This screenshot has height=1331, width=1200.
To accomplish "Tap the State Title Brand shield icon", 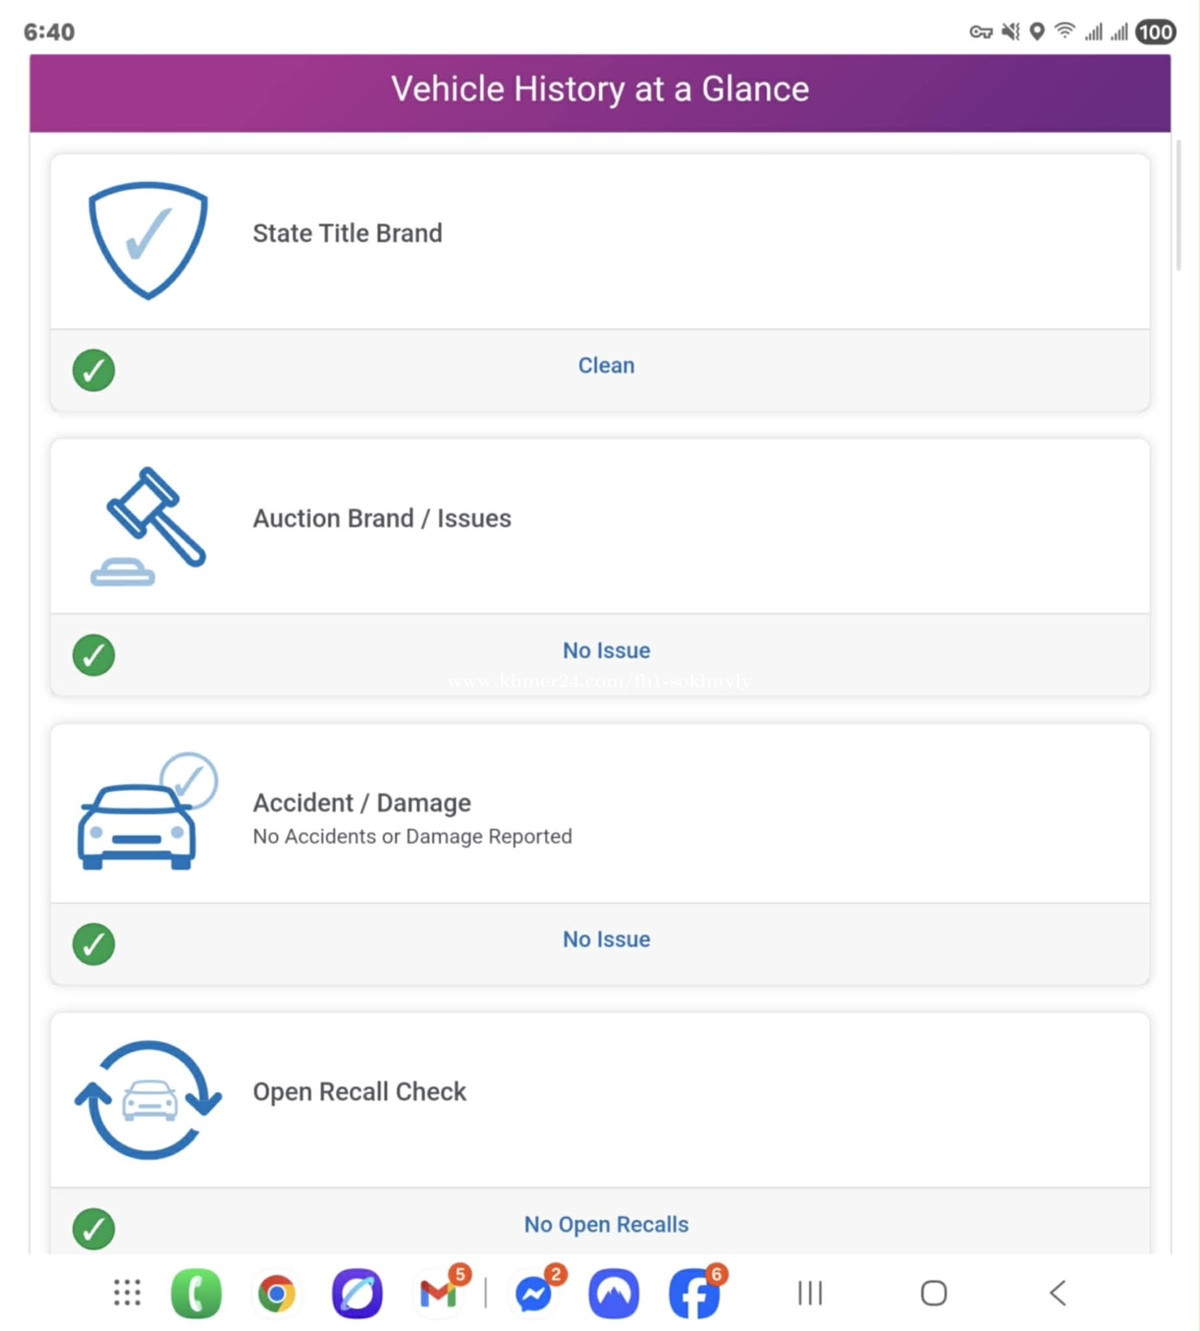I will 148,240.
